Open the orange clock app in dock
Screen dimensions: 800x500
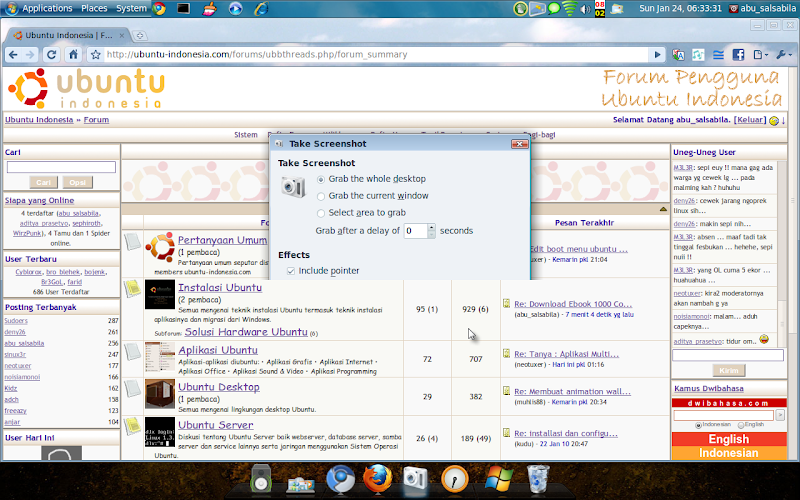click(x=454, y=479)
